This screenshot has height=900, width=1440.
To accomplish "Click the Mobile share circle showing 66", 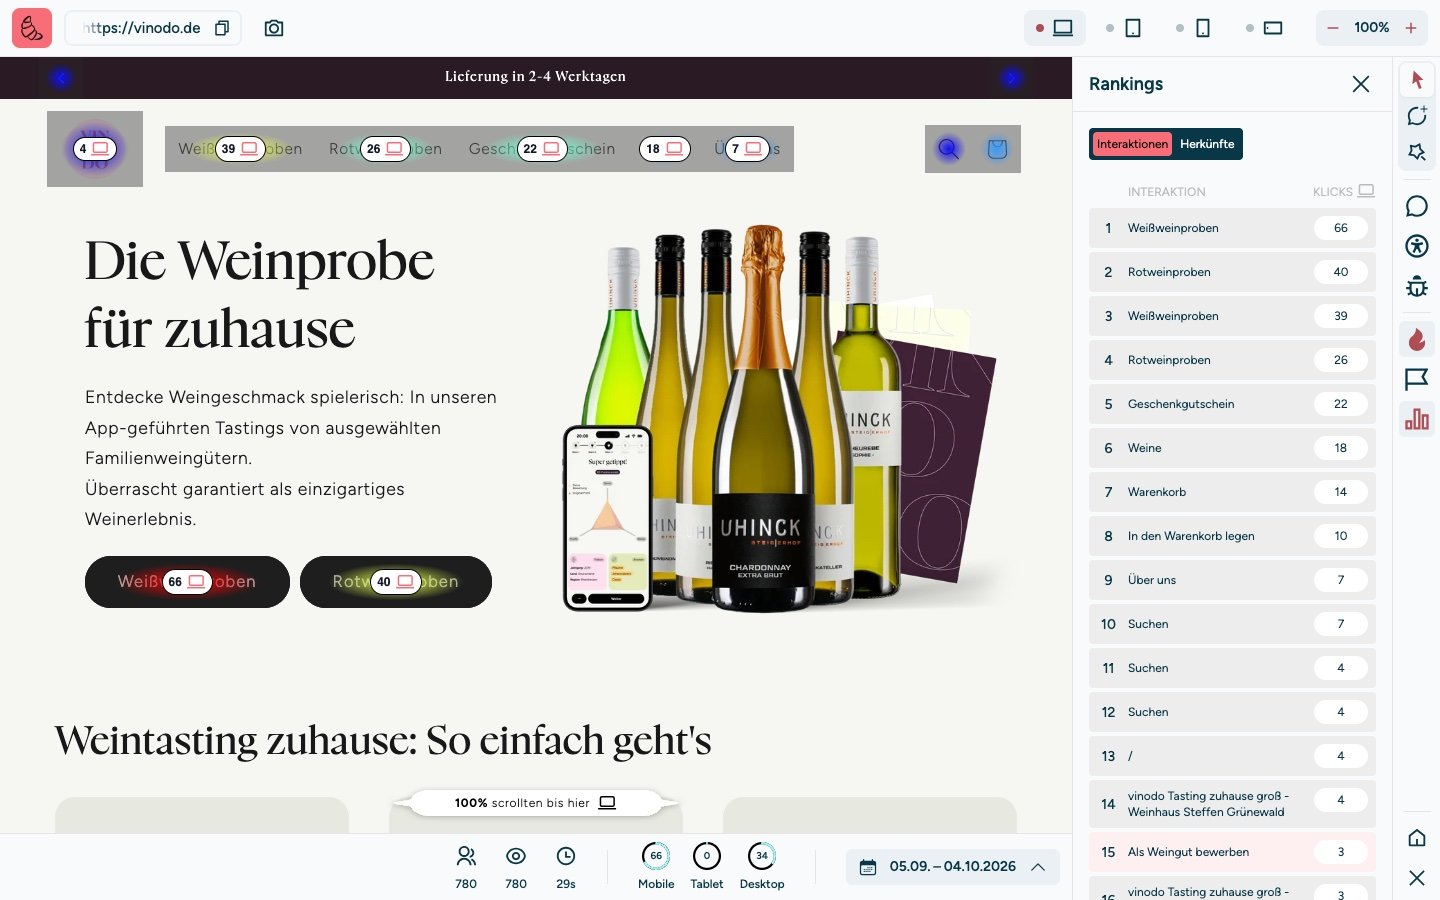I will tap(656, 856).
